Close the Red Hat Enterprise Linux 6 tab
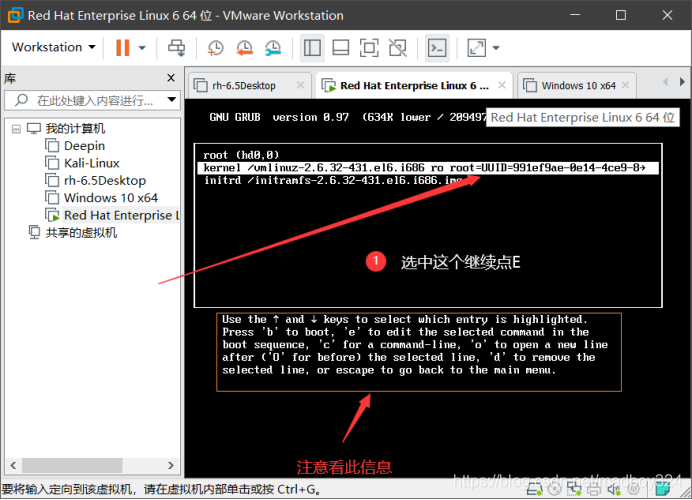Image resolution: width=692 pixels, height=500 pixels. (502, 85)
